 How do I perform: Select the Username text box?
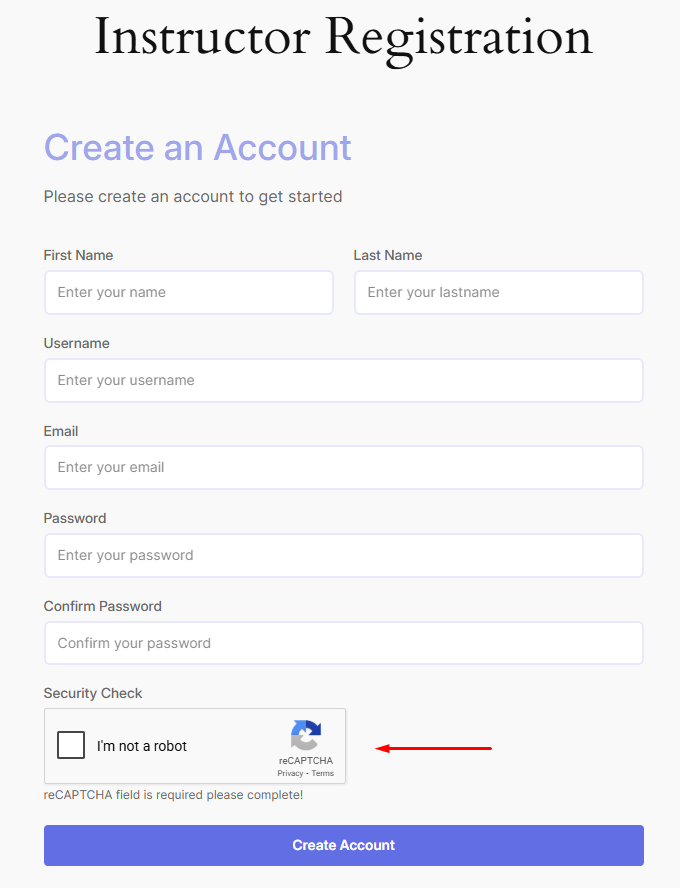pos(343,380)
